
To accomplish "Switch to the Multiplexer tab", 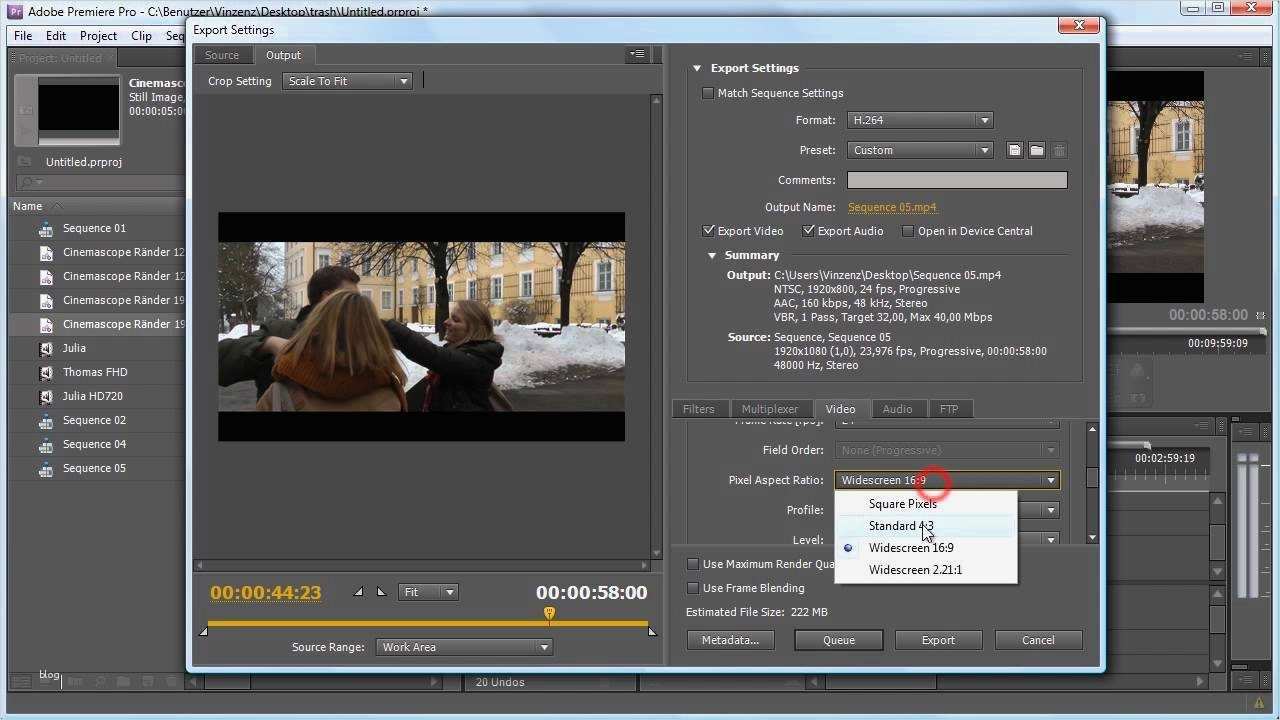I will tap(771, 408).
